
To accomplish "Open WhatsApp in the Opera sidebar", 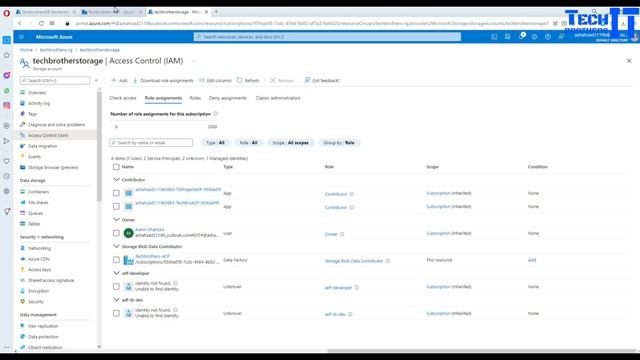I will (7, 91).
